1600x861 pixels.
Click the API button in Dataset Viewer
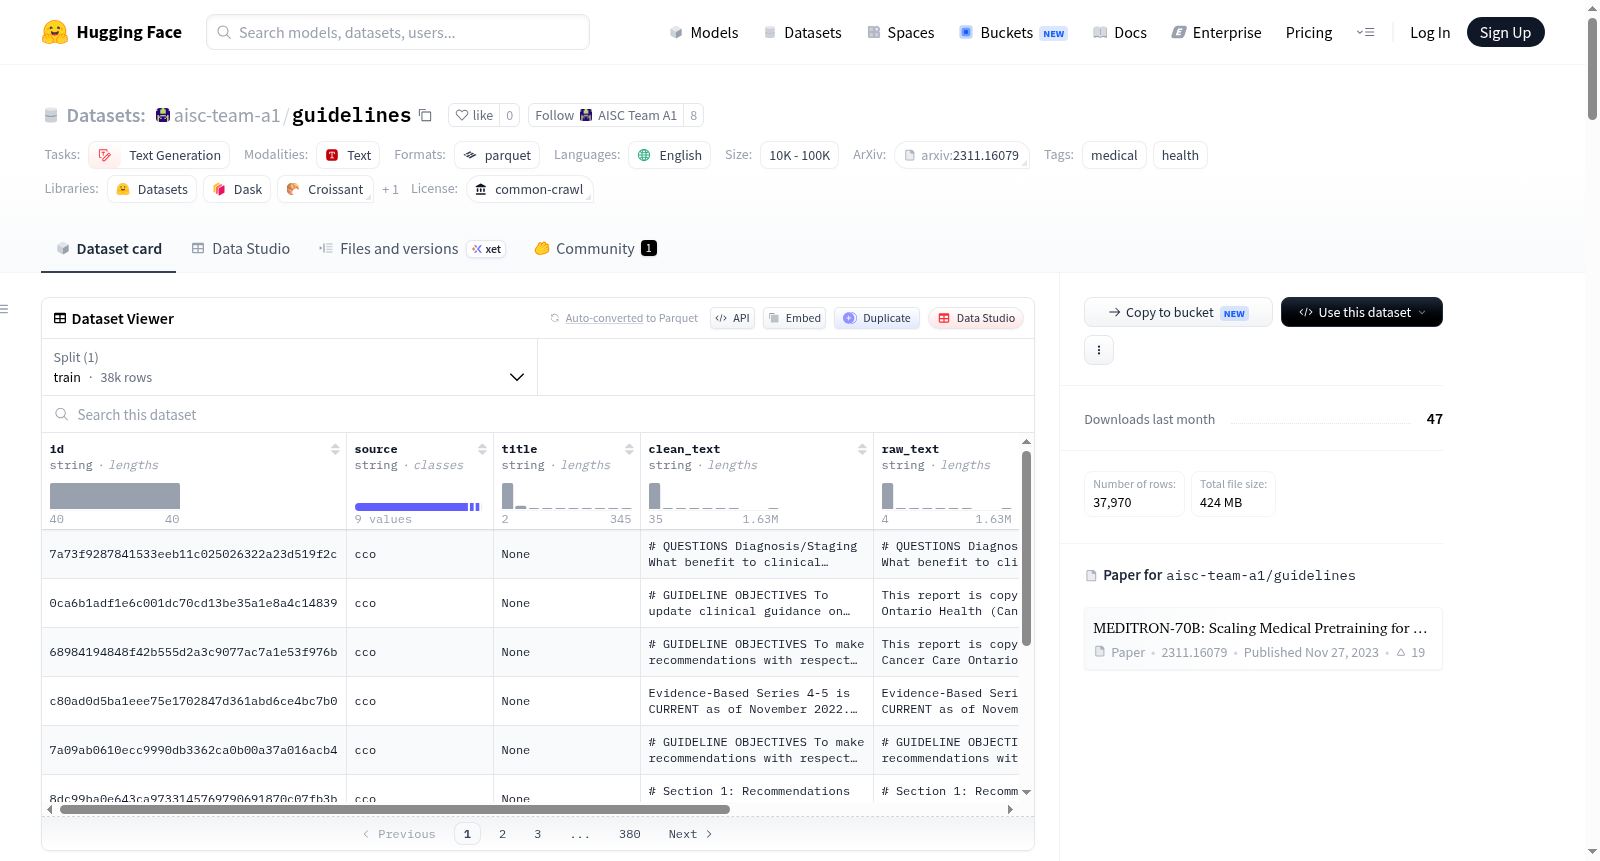pyautogui.click(x=732, y=318)
